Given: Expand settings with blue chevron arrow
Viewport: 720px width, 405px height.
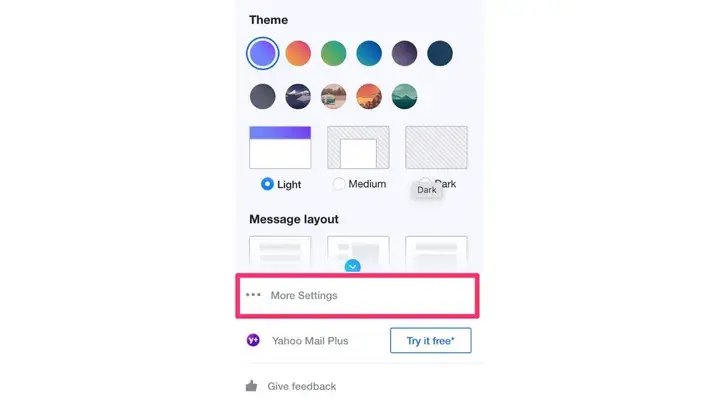Looking at the screenshot, I should (x=353, y=266).
